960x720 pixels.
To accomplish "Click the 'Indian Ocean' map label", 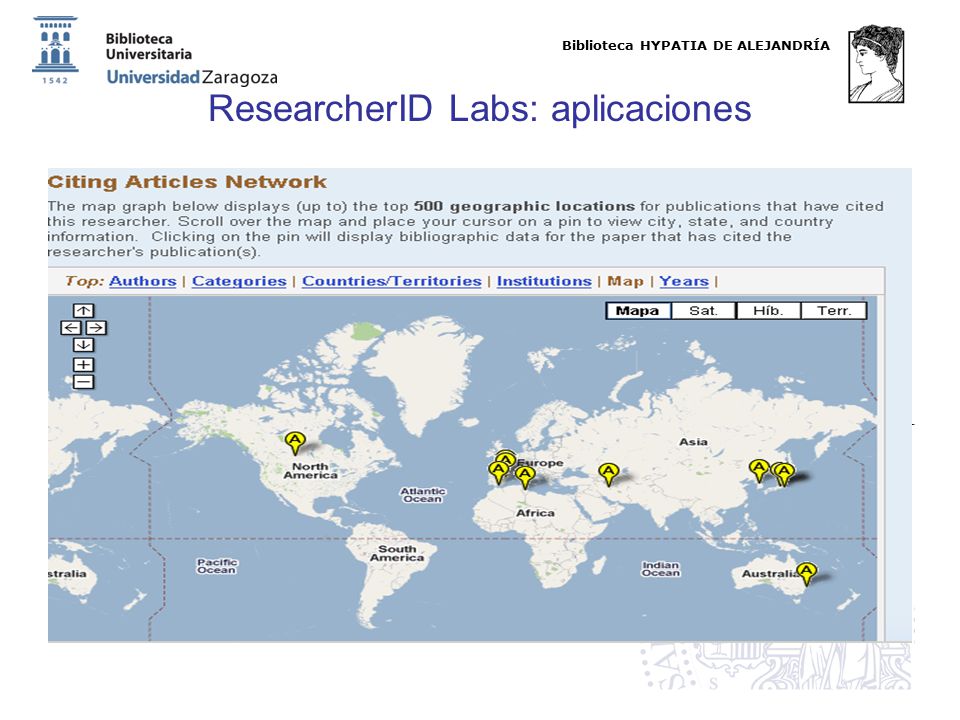I will click(661, 569).
